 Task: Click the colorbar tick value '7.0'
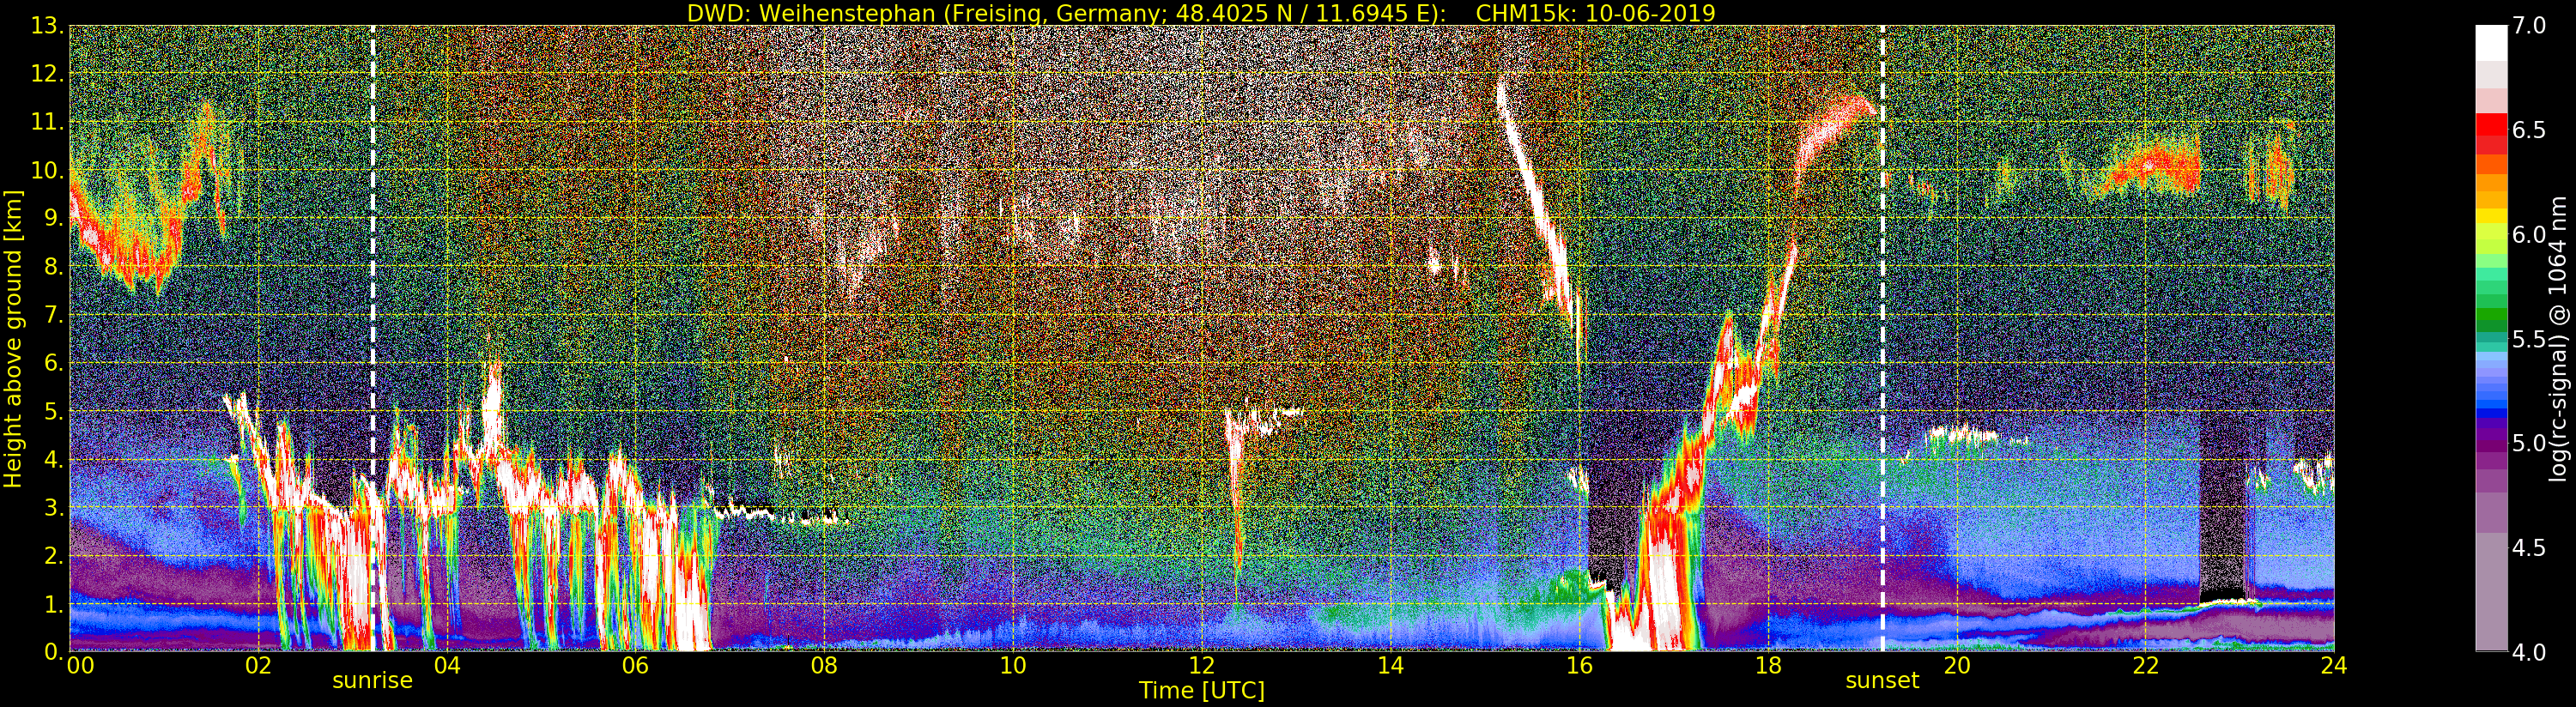click(2529, 26)
